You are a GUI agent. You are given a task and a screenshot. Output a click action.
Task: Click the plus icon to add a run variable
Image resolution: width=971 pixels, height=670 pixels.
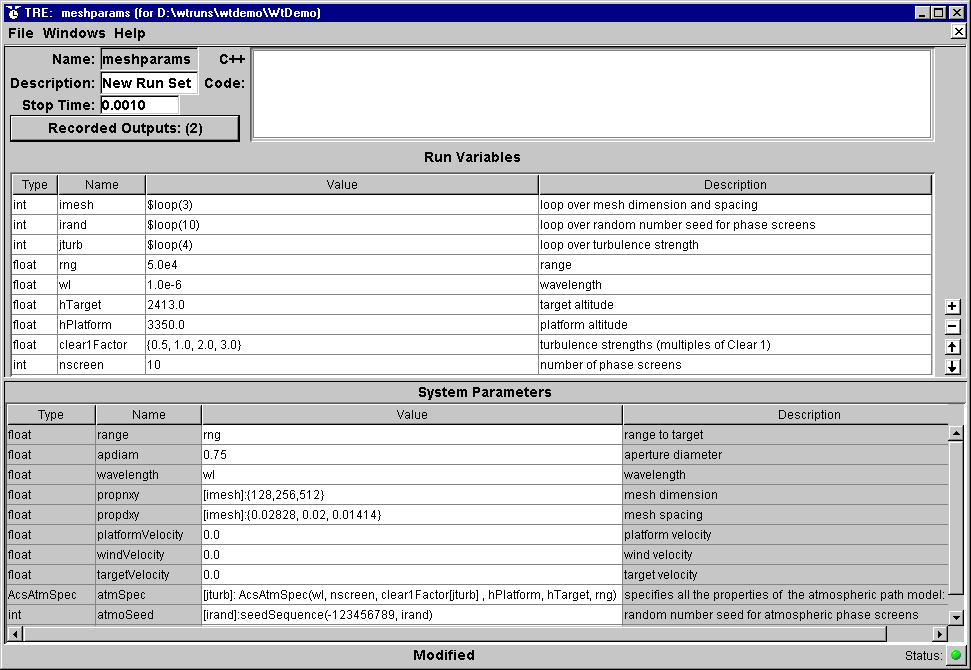click(x=953, y=307)
